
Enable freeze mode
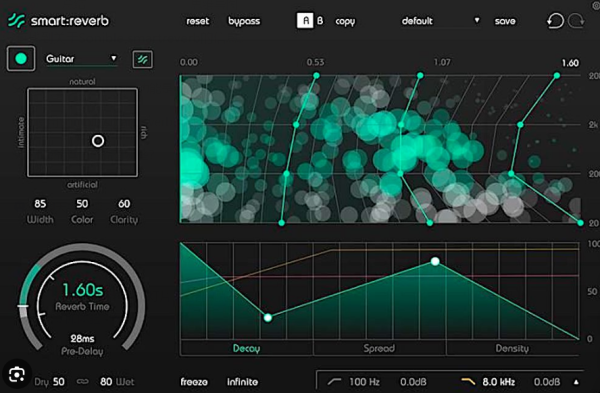tap(194, 382)
